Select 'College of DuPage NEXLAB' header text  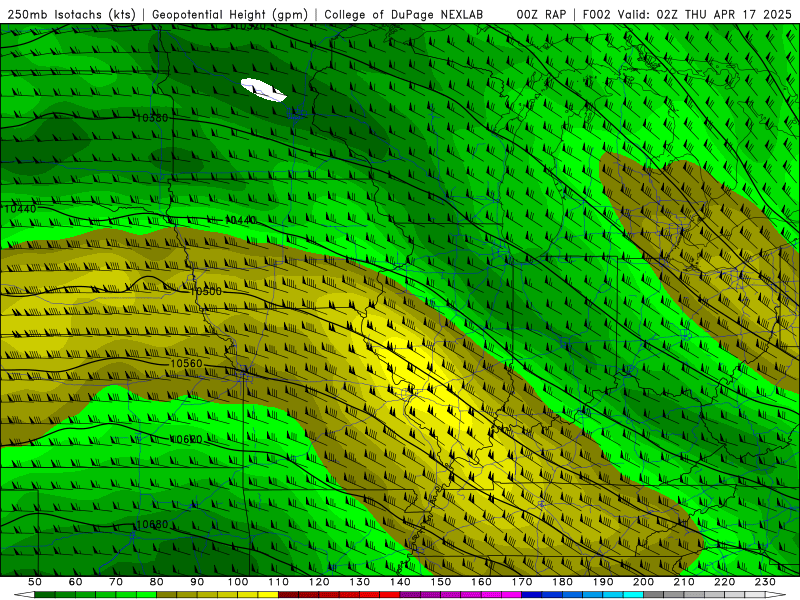pyautogui.click(x=403, y=15)
